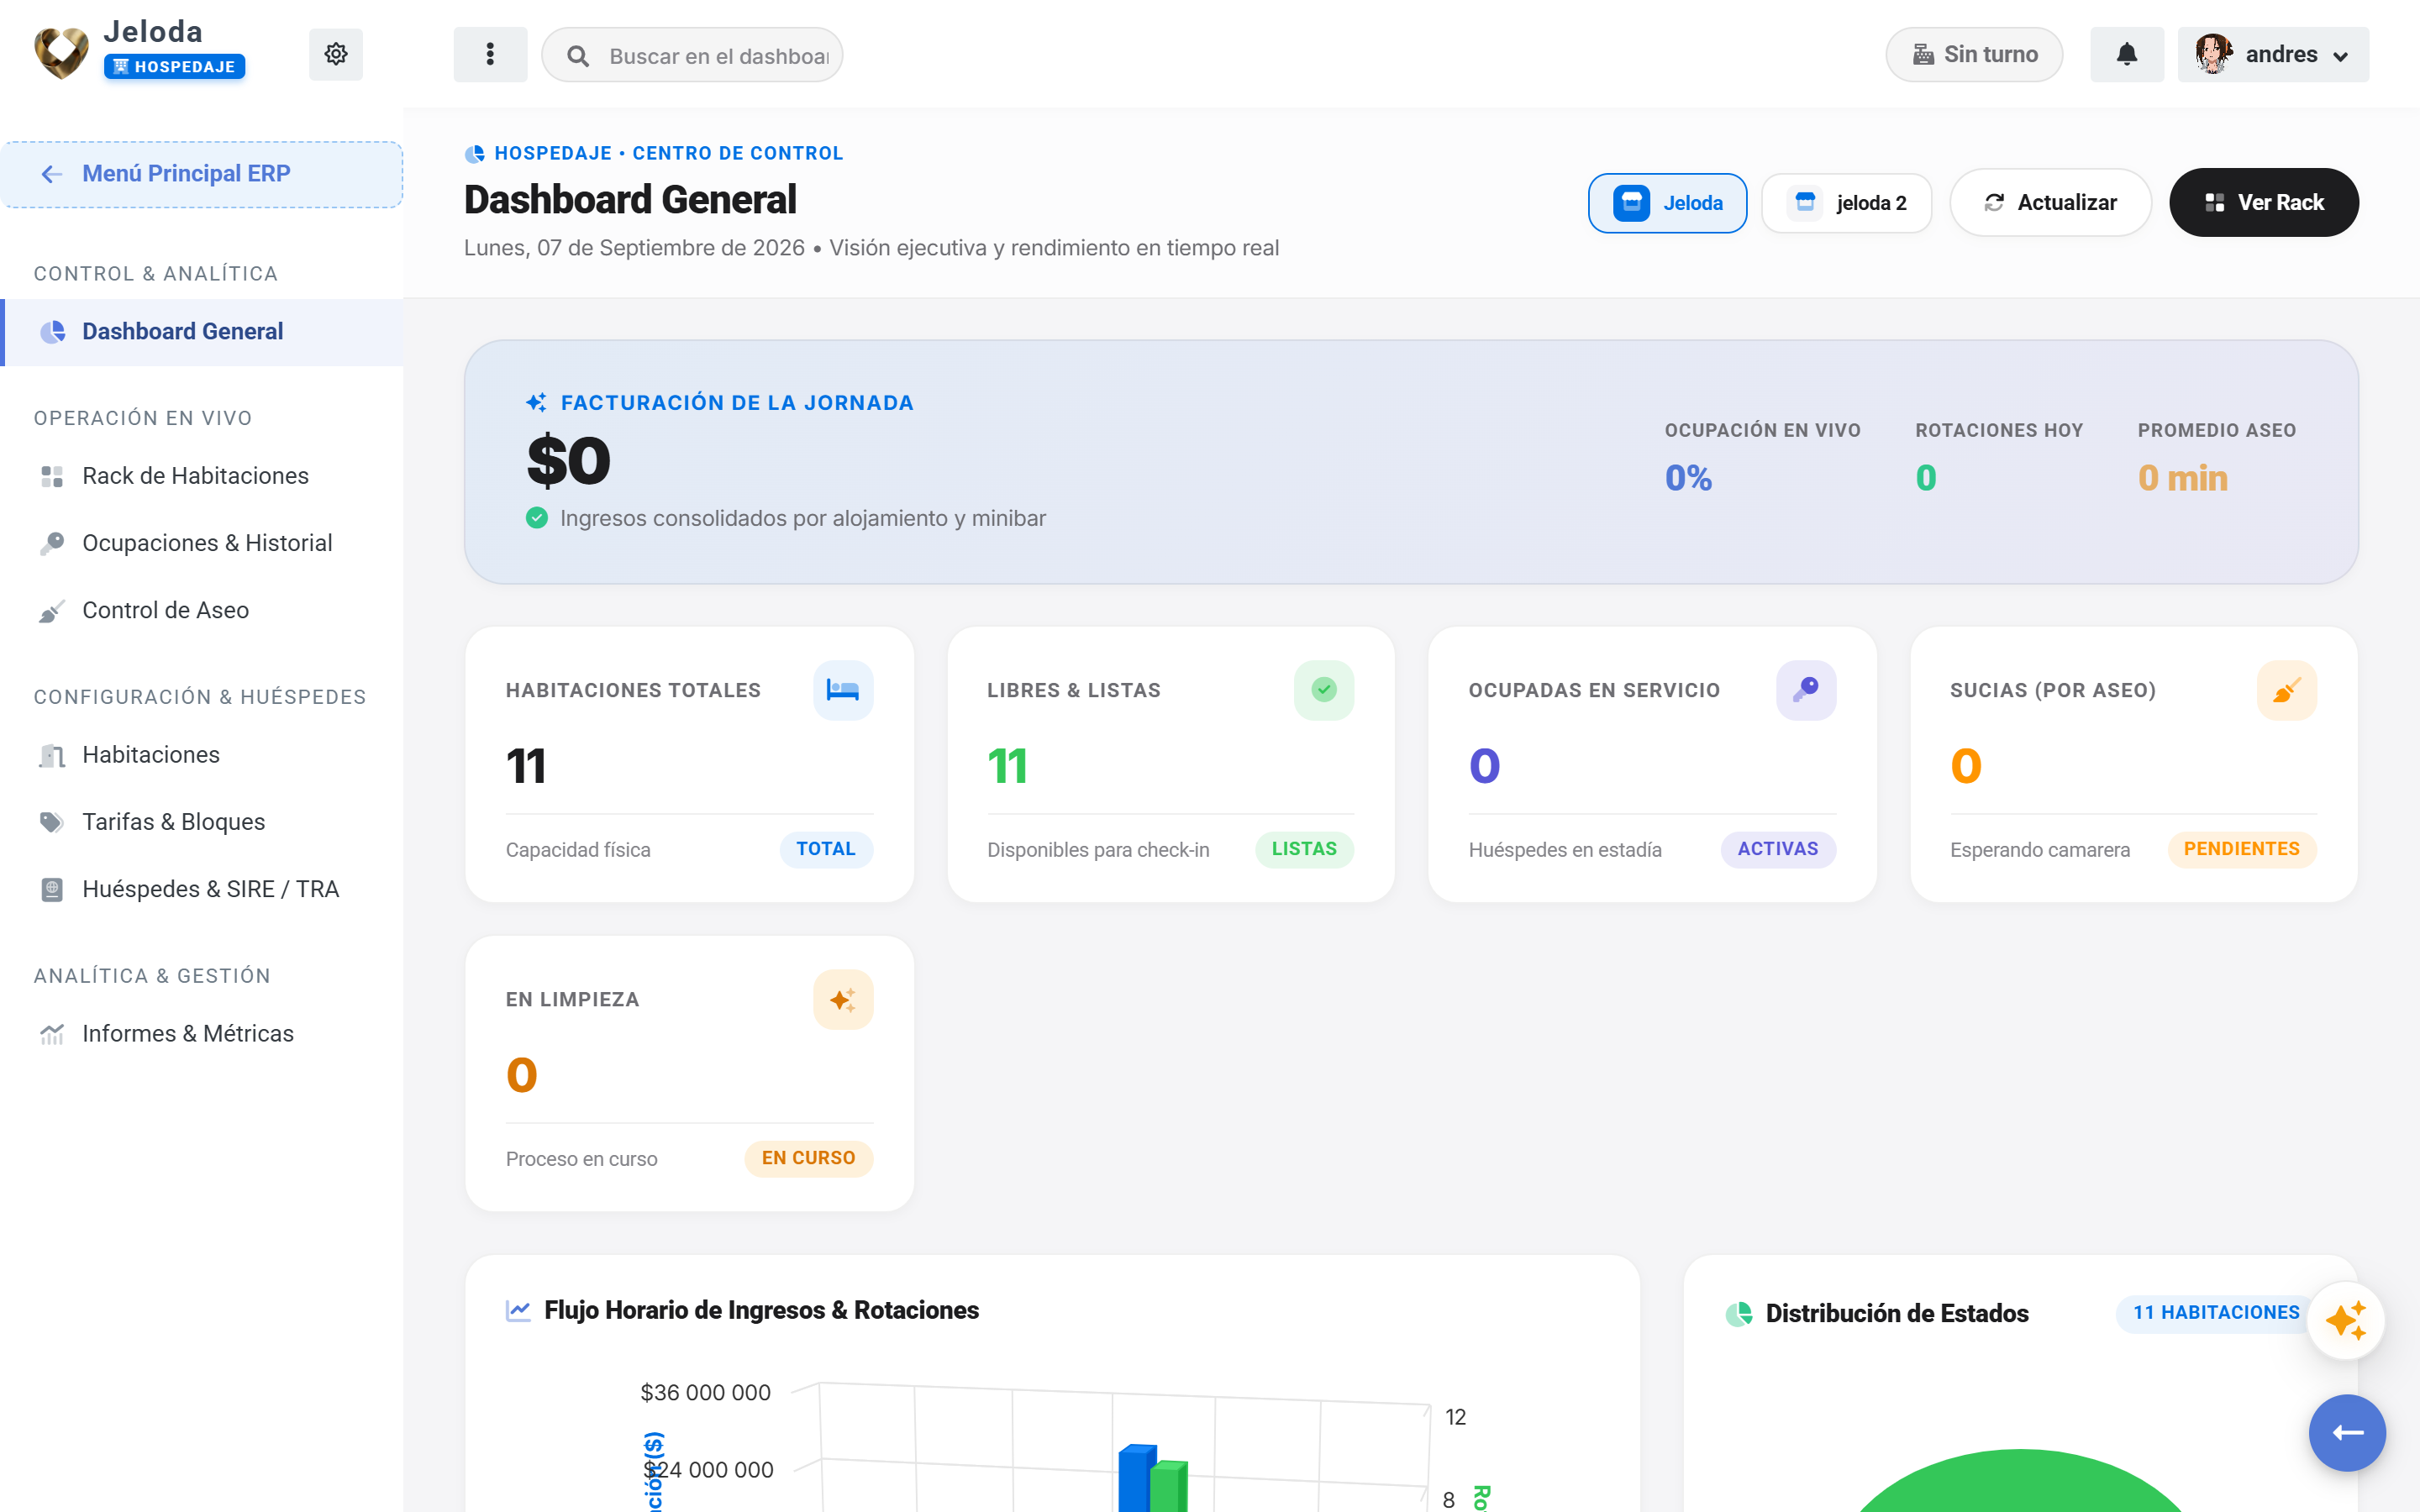
Task: Click the sparkle icon in En Limpieza card
Action: [843, 999]
